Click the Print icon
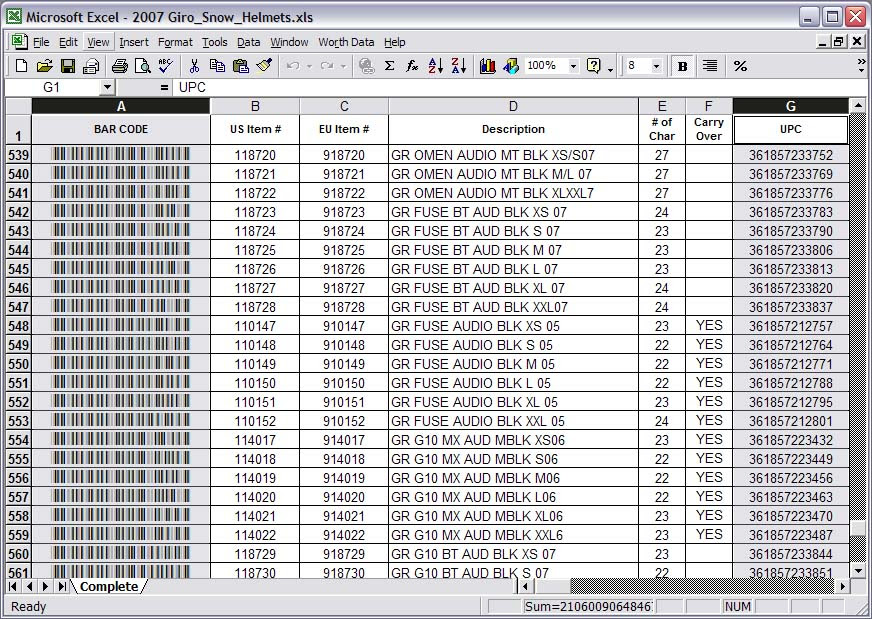The image size is (872, 619). click(120, 66)
